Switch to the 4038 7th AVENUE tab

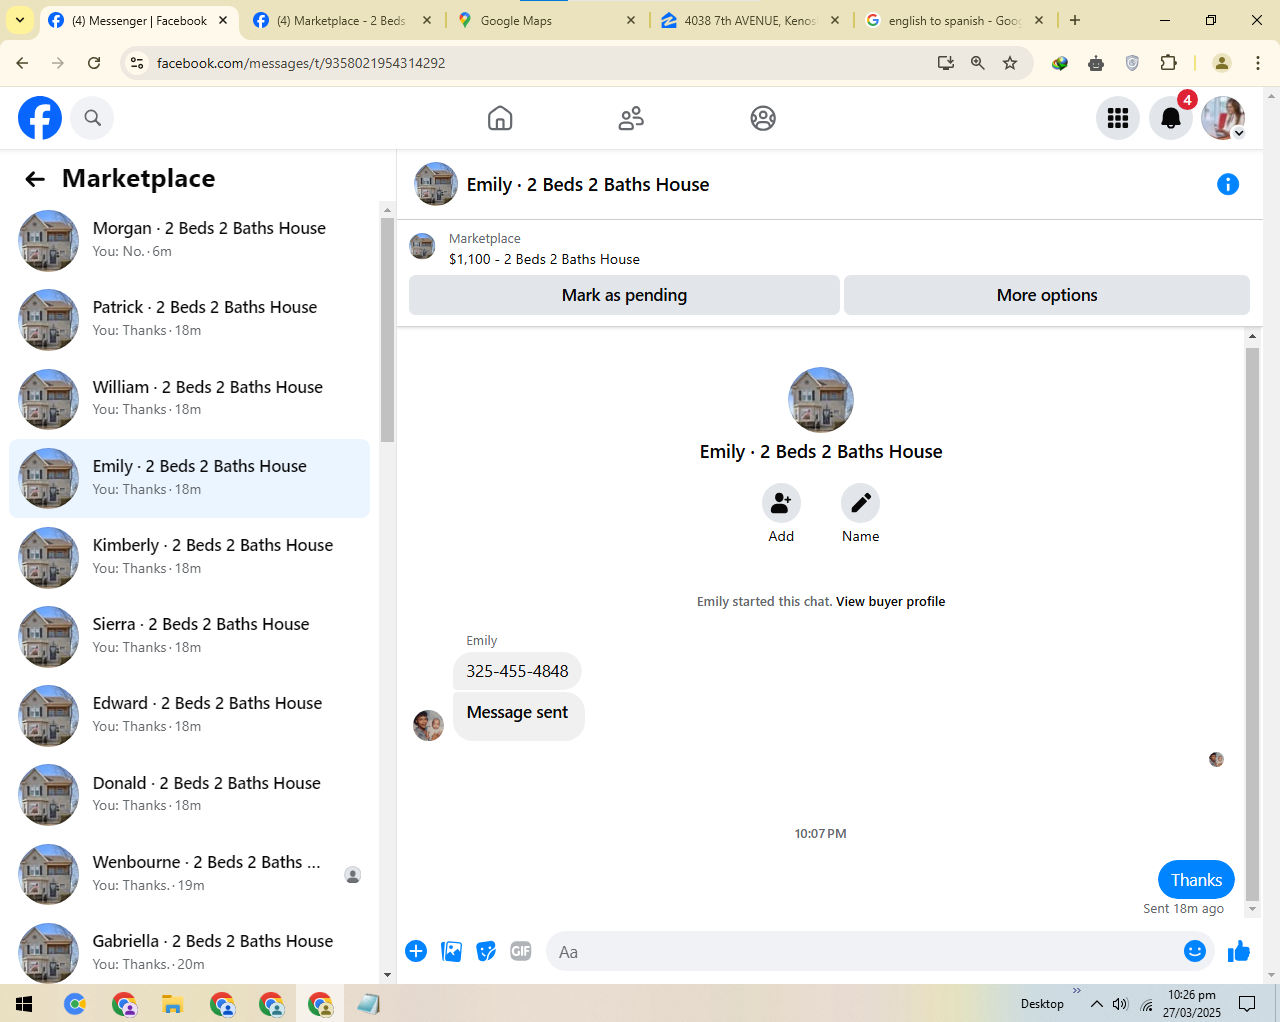pos(749,20)
